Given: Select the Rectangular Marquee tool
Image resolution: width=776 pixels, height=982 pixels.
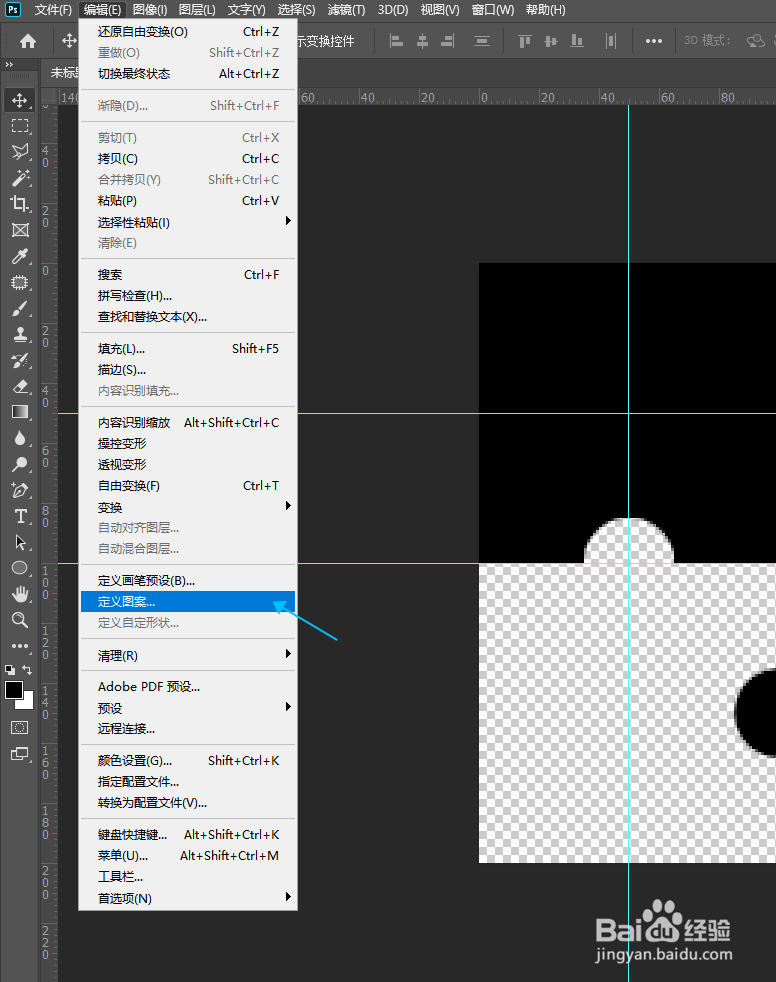Looking at the screenshot, I should click(x=20, y=126).
